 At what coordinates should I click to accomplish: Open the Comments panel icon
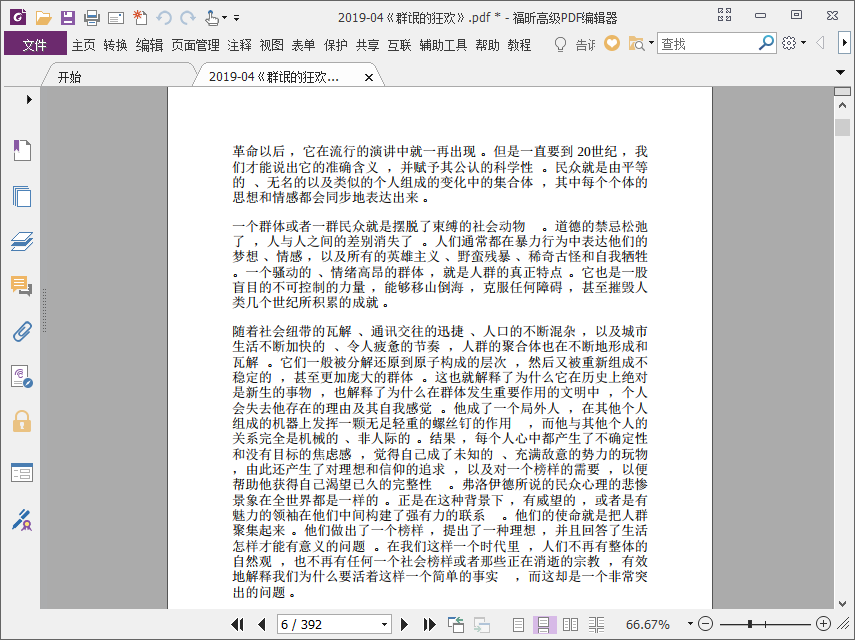[x=22, y=286]
